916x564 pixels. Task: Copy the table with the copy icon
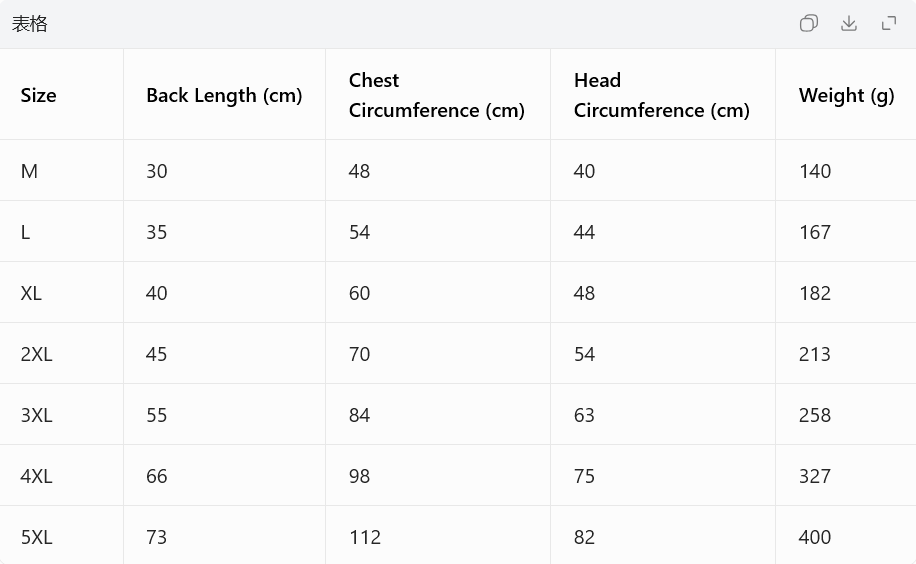(x=809, y=23)
